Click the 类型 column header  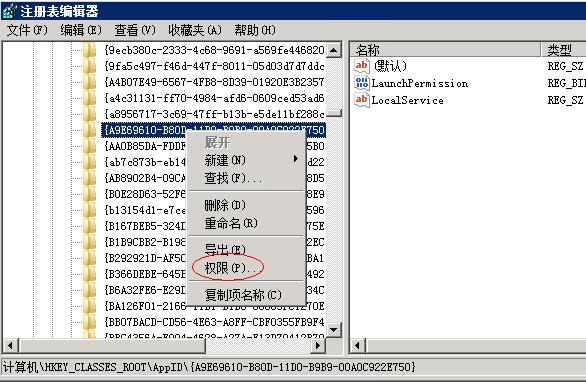coord(564,50)
